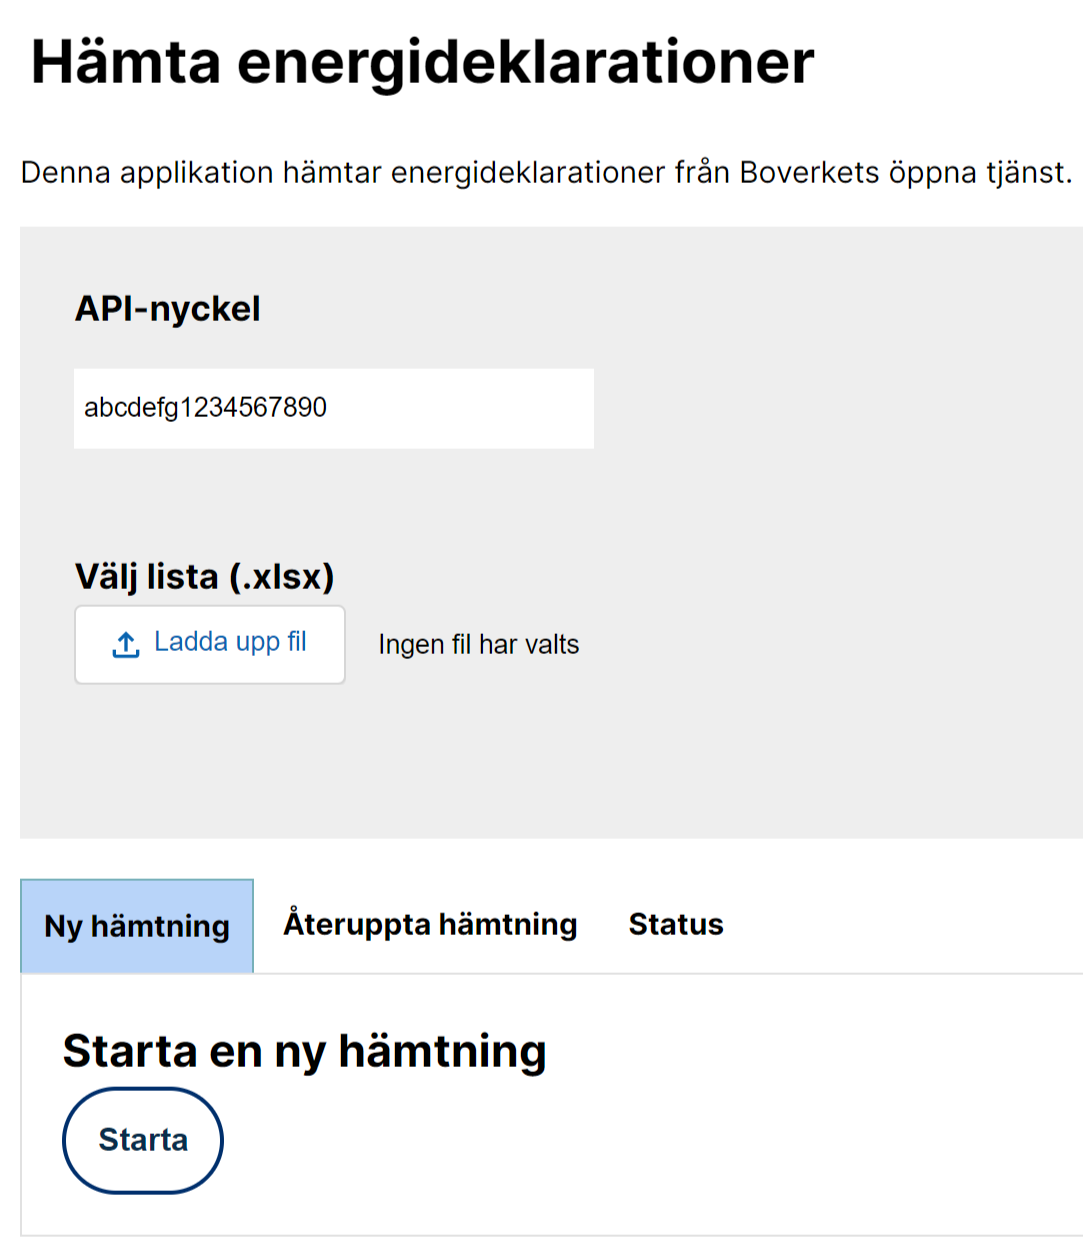Click the Ingen fil har valts text
1083x1255 pixels.
click(x=479, y=645)
